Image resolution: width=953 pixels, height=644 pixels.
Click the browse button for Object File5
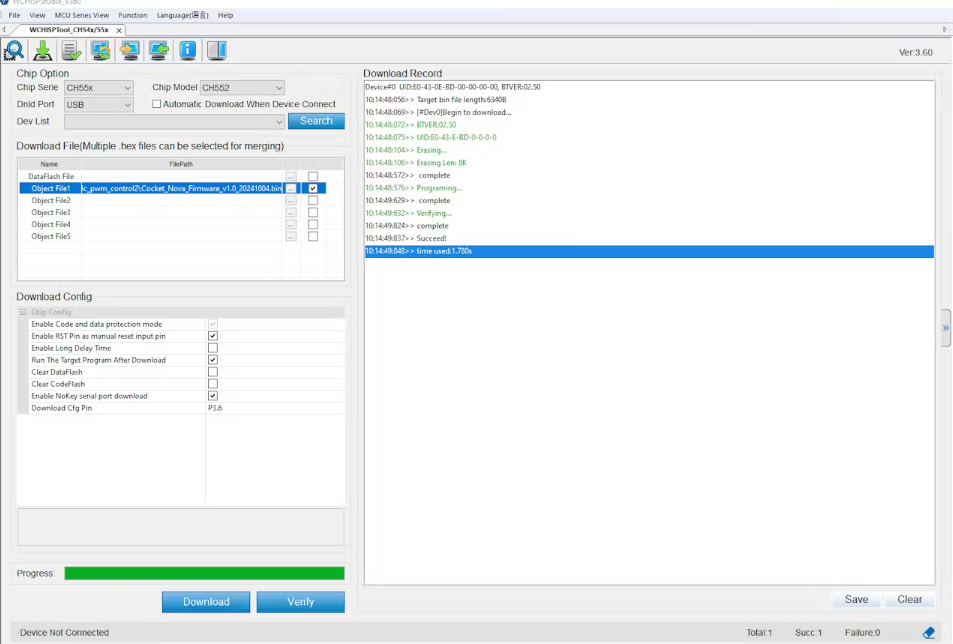click(291, 236)
